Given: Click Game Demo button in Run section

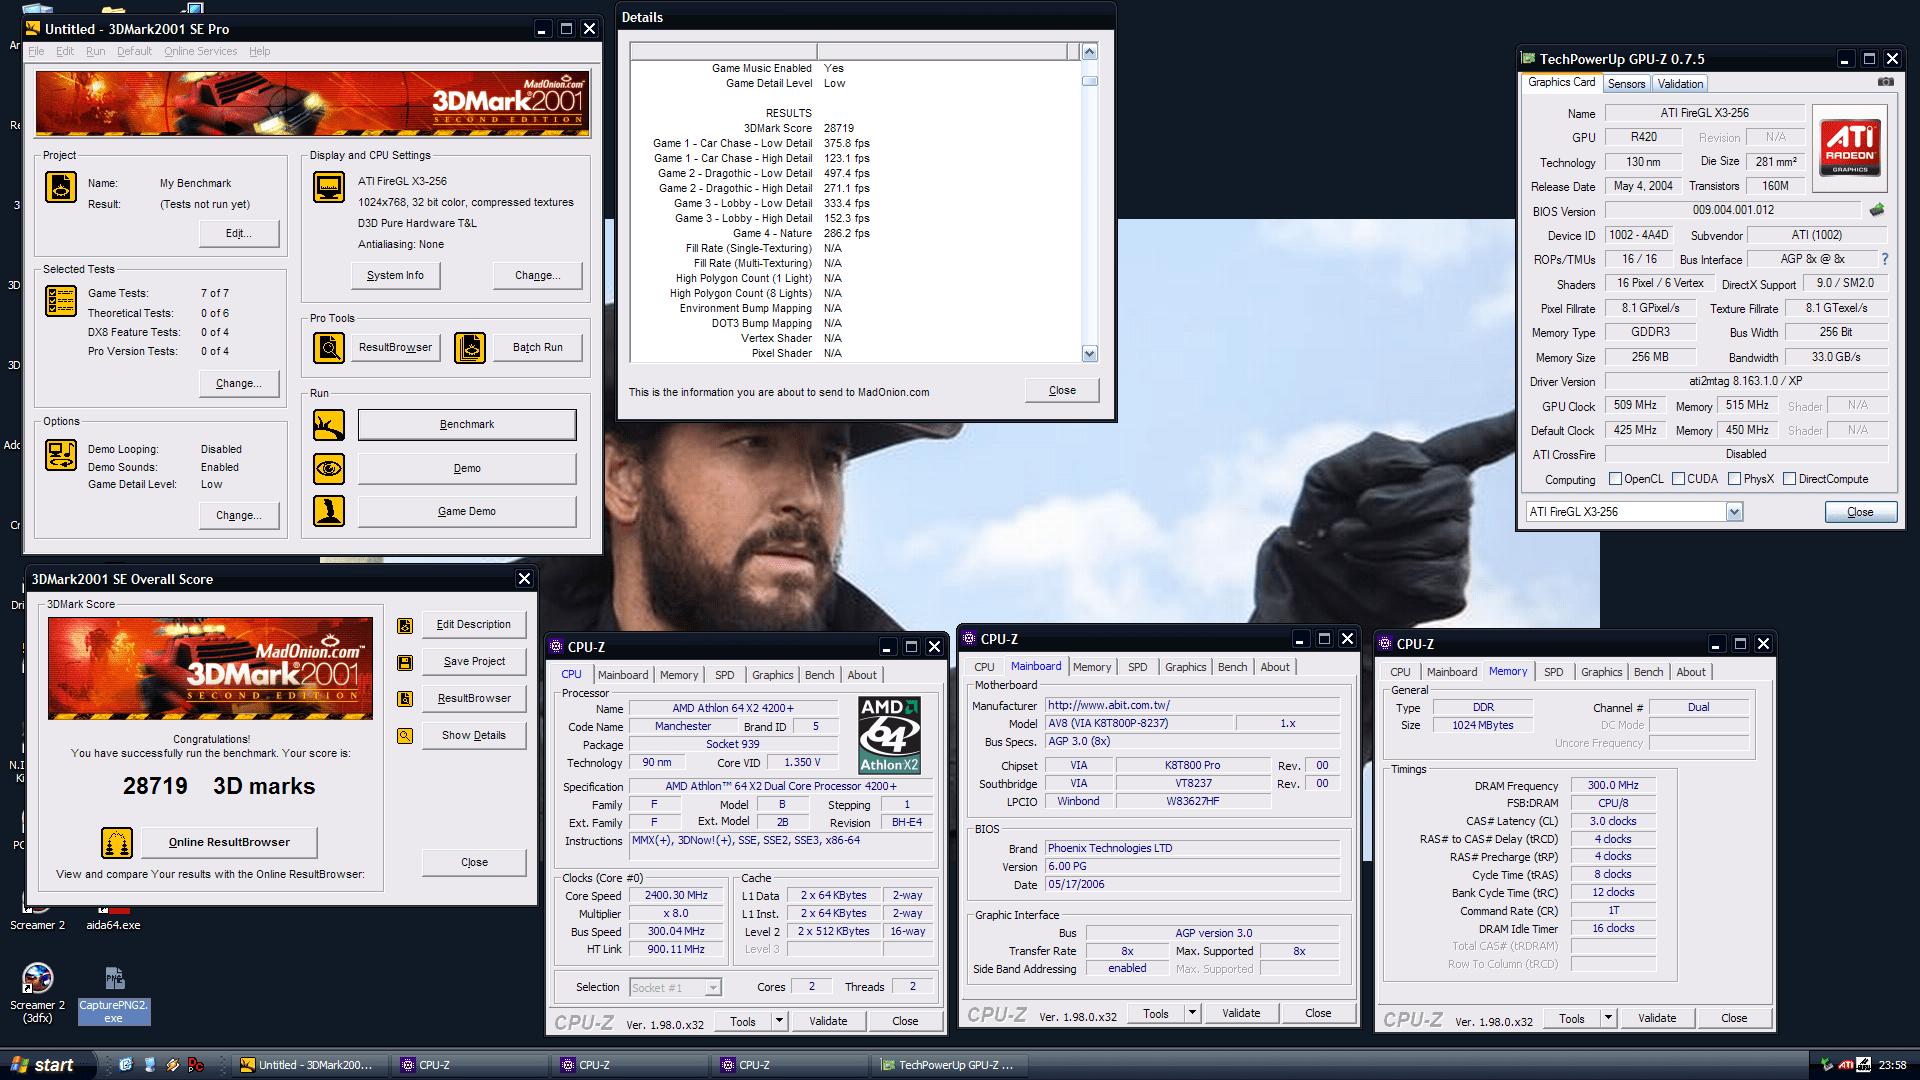Looking at the screenshot, I should pos(467,512).
